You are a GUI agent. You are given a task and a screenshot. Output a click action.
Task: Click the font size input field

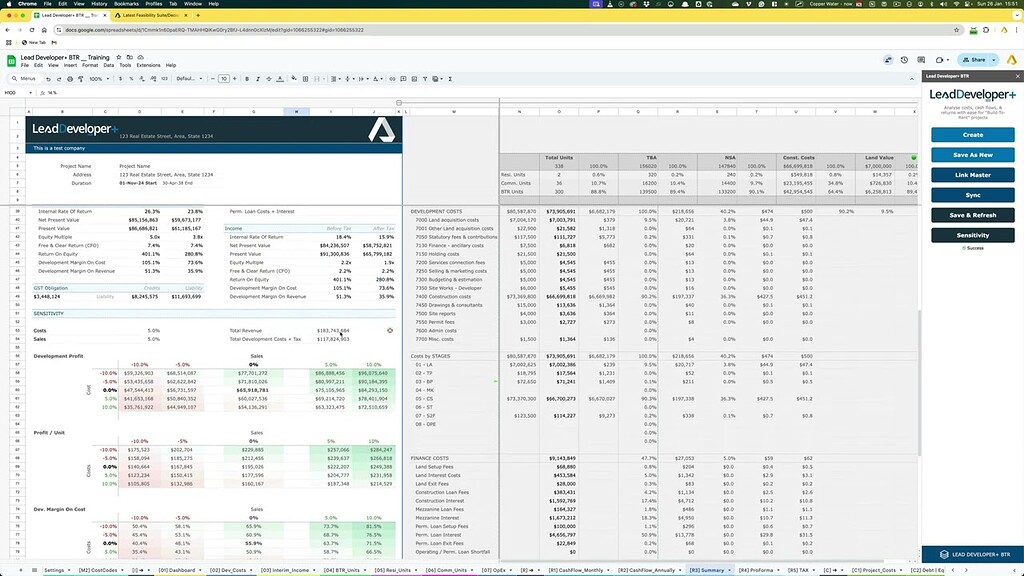pyautogui.click(x=223, y=79)
